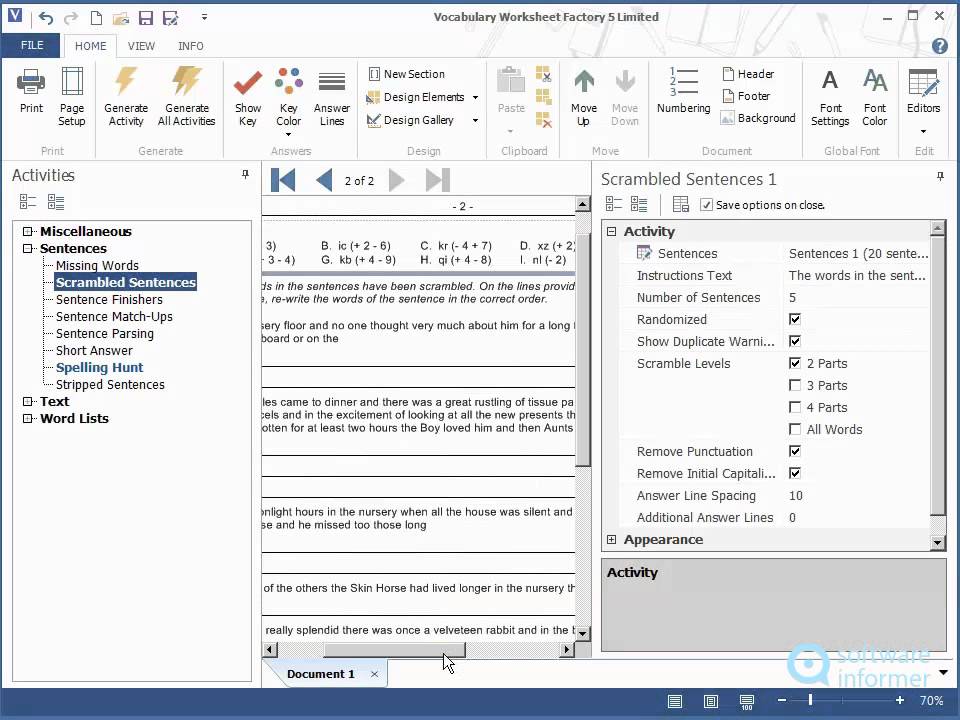Select Missing Words activity

click(x=97, y=265)
